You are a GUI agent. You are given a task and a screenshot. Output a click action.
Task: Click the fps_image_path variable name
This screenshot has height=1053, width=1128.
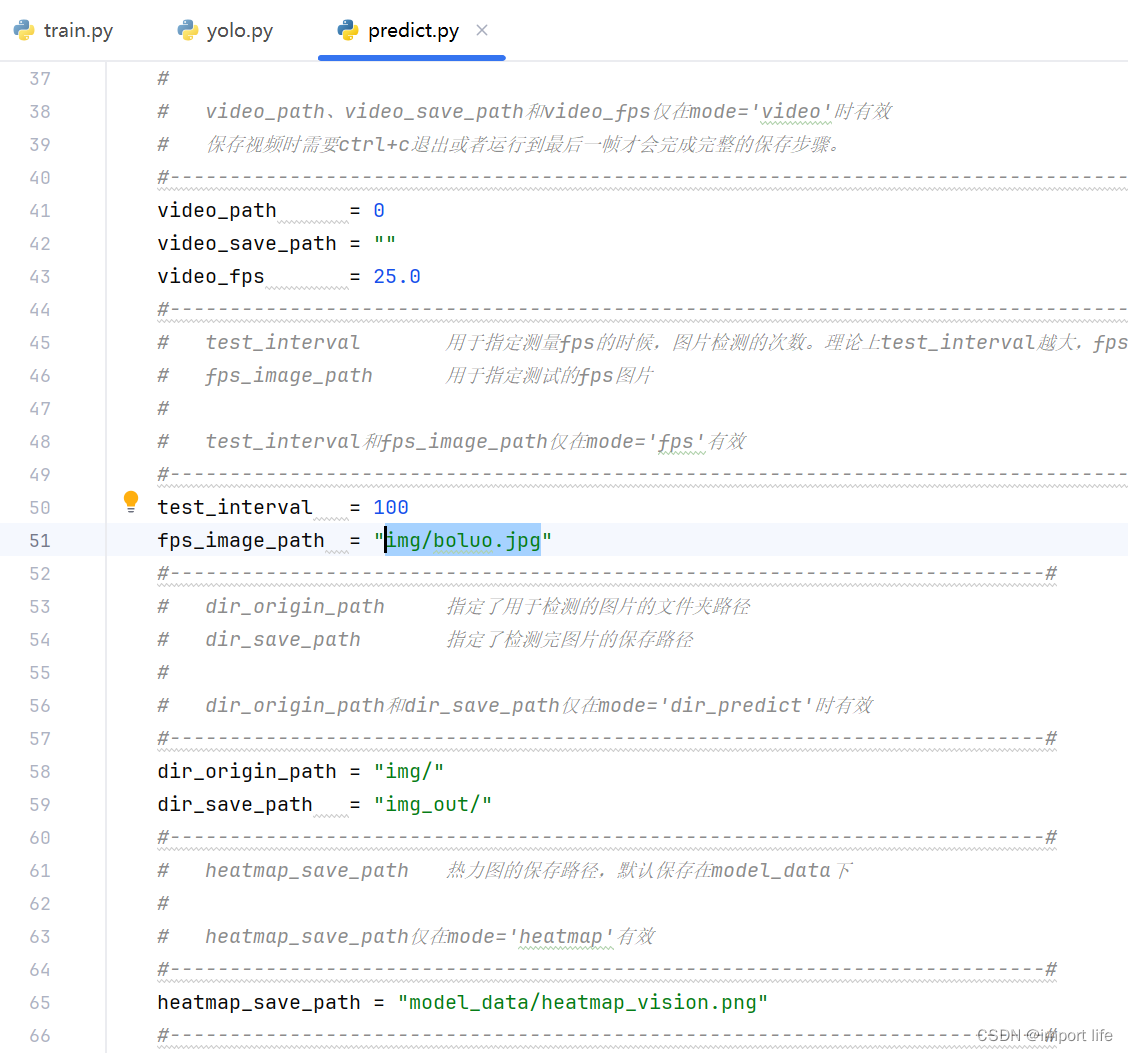point(241,541)
